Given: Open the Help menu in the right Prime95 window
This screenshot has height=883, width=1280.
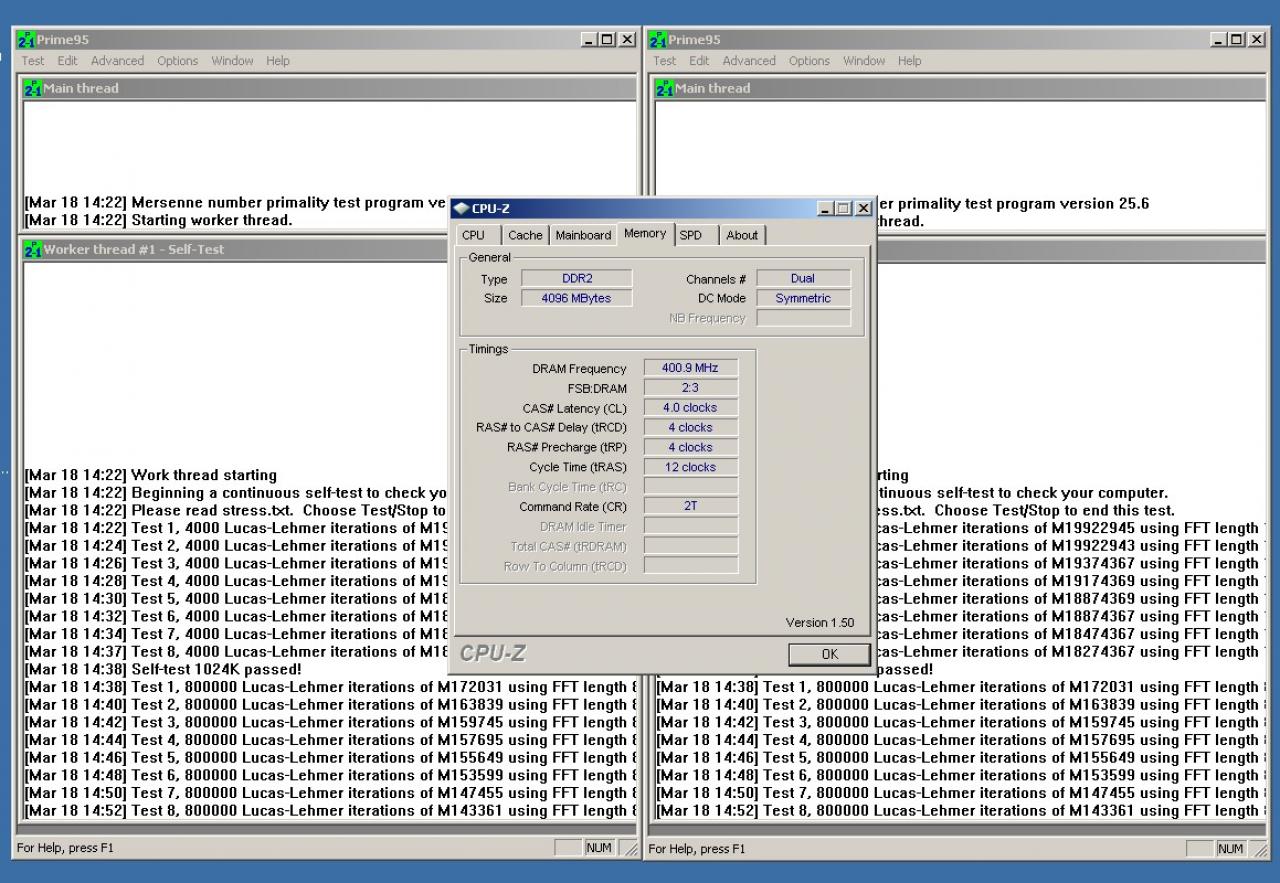Looking at the screenshot, I should tap(909, 61).
